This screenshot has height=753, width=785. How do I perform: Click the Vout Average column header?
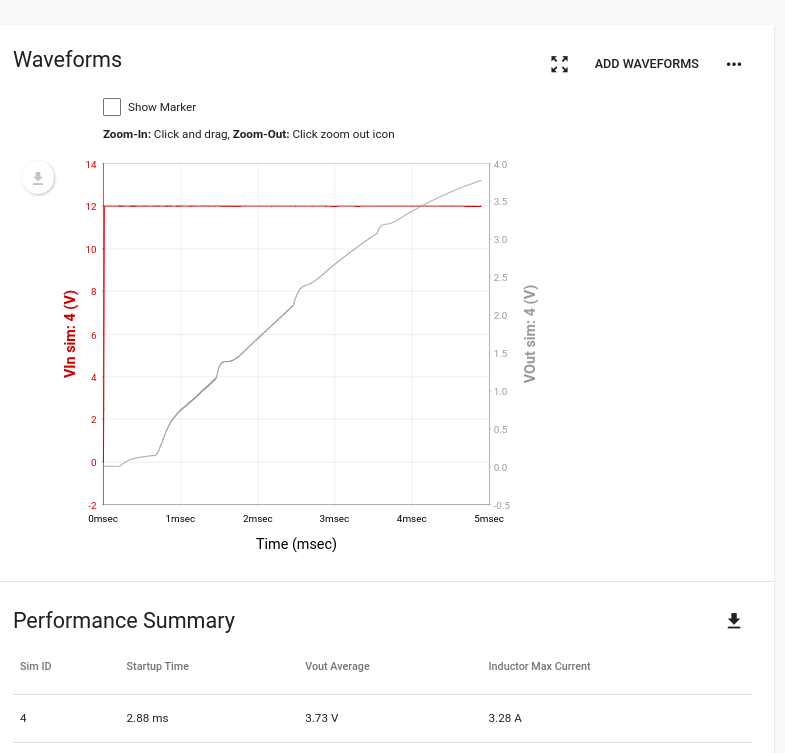pos(337,666)
